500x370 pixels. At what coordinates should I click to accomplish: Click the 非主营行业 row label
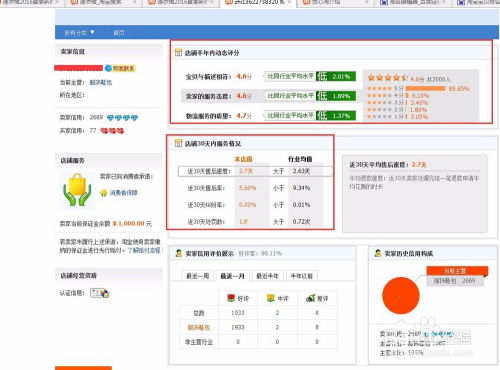click(199, 342)
